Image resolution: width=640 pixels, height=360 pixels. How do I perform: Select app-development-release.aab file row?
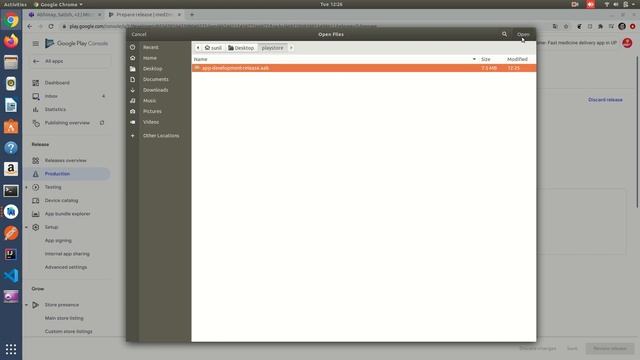(364, 68)
